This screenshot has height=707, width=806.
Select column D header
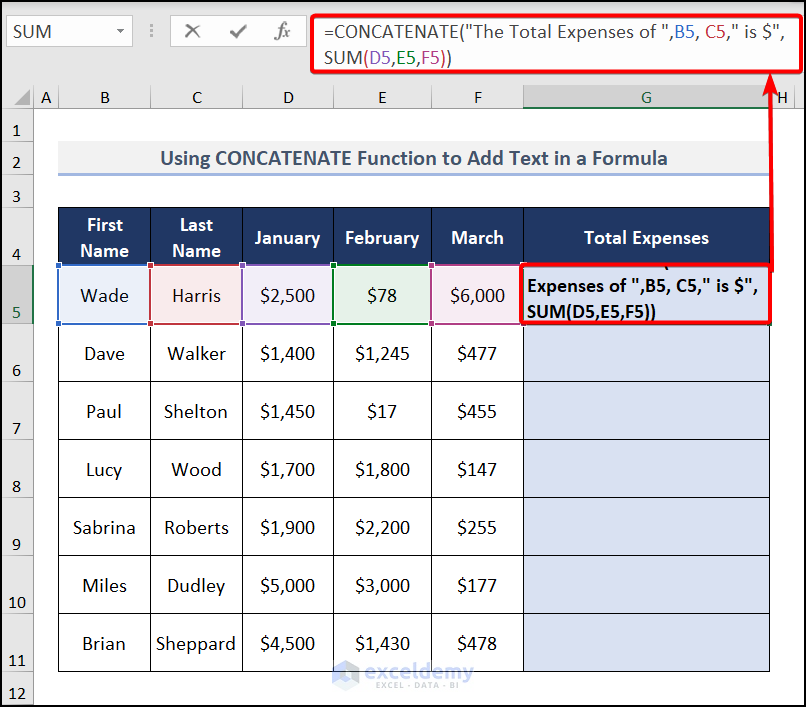(288, 97)
